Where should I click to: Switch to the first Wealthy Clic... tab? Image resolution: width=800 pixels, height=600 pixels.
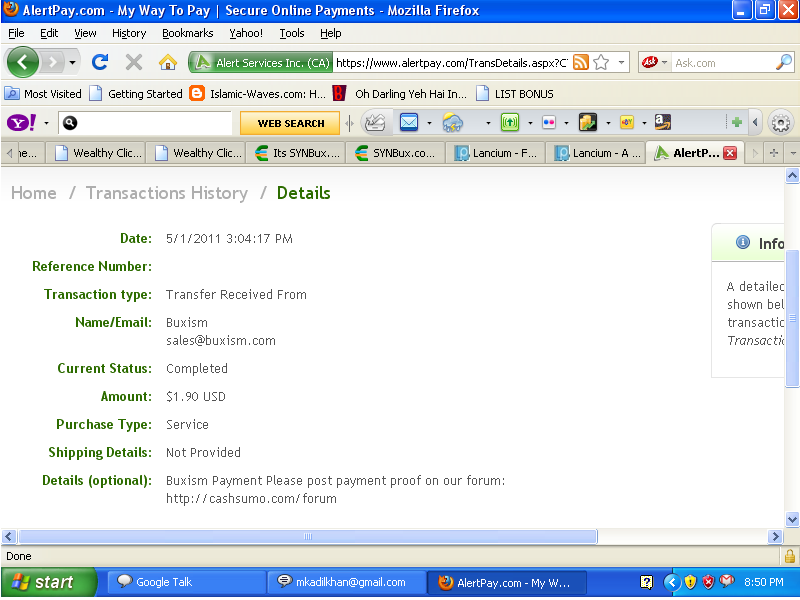click(96, 153)
